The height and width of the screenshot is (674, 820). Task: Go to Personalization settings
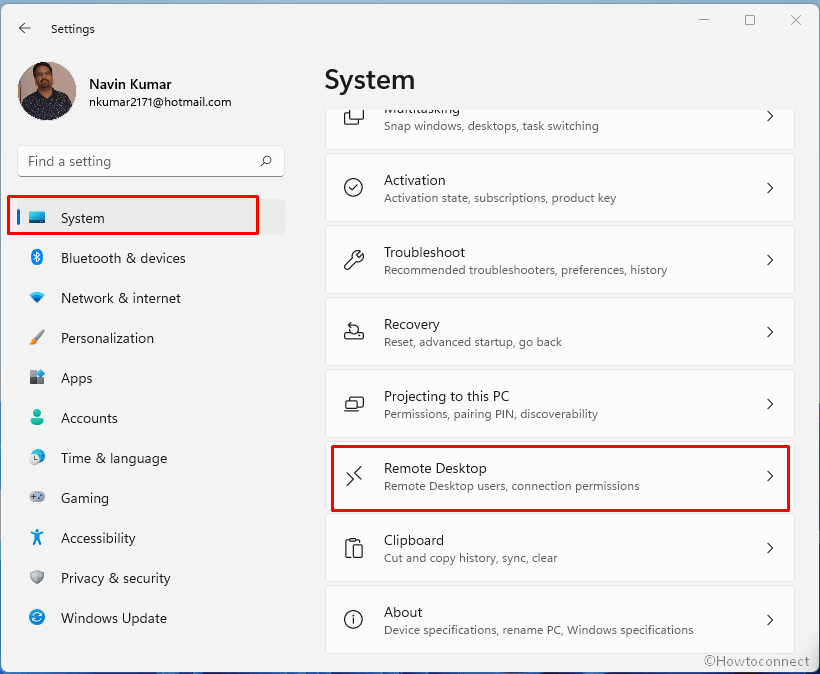point(151,338)
